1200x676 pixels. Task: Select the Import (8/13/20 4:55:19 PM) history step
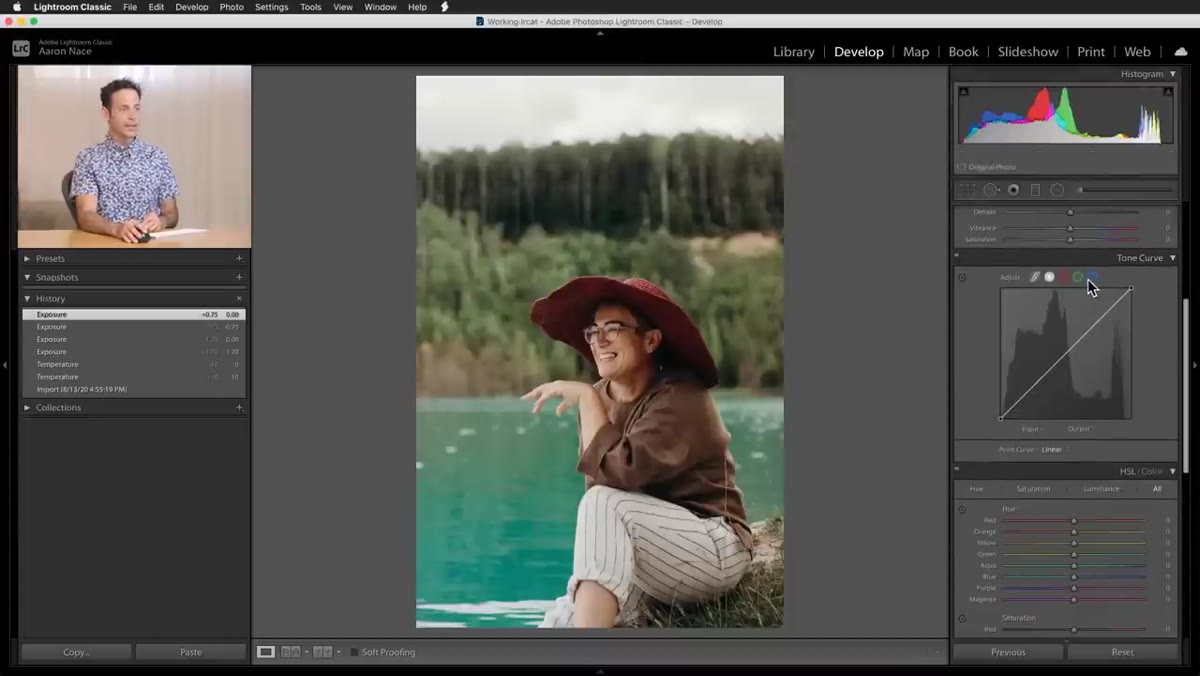[134, 389]
